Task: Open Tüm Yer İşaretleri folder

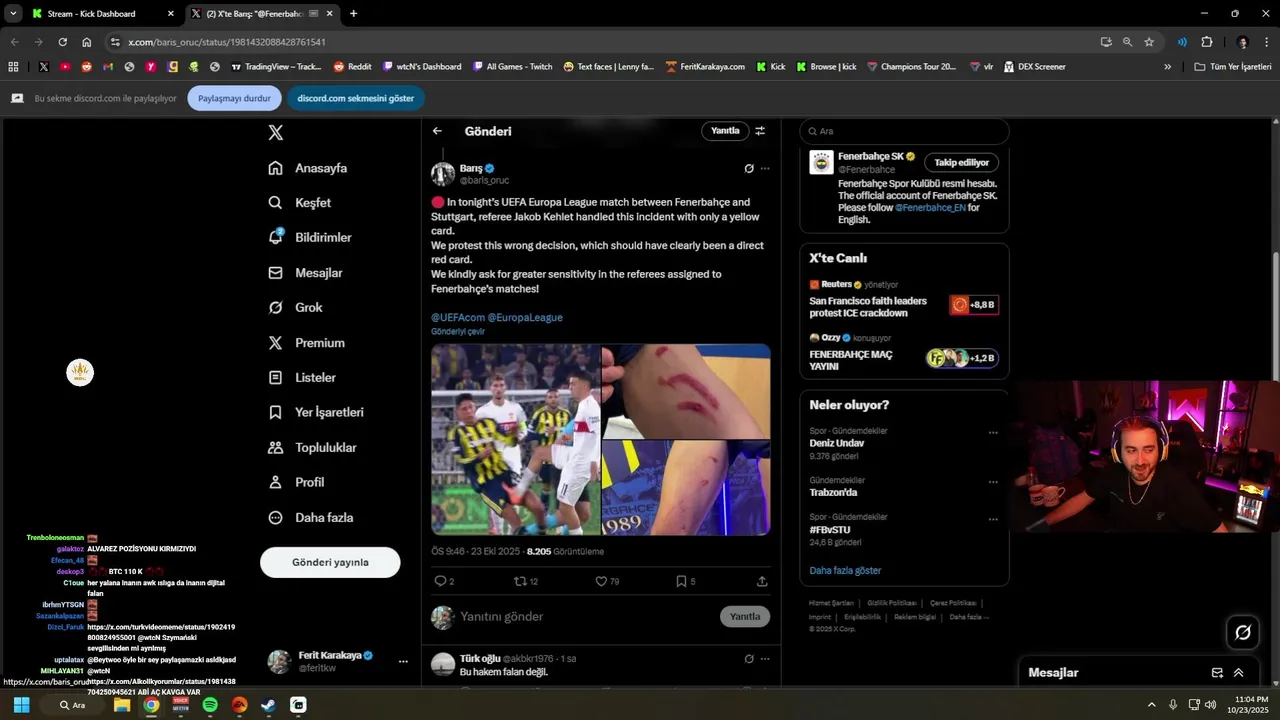Action: pyautogui.click(x=1234, y=67)
